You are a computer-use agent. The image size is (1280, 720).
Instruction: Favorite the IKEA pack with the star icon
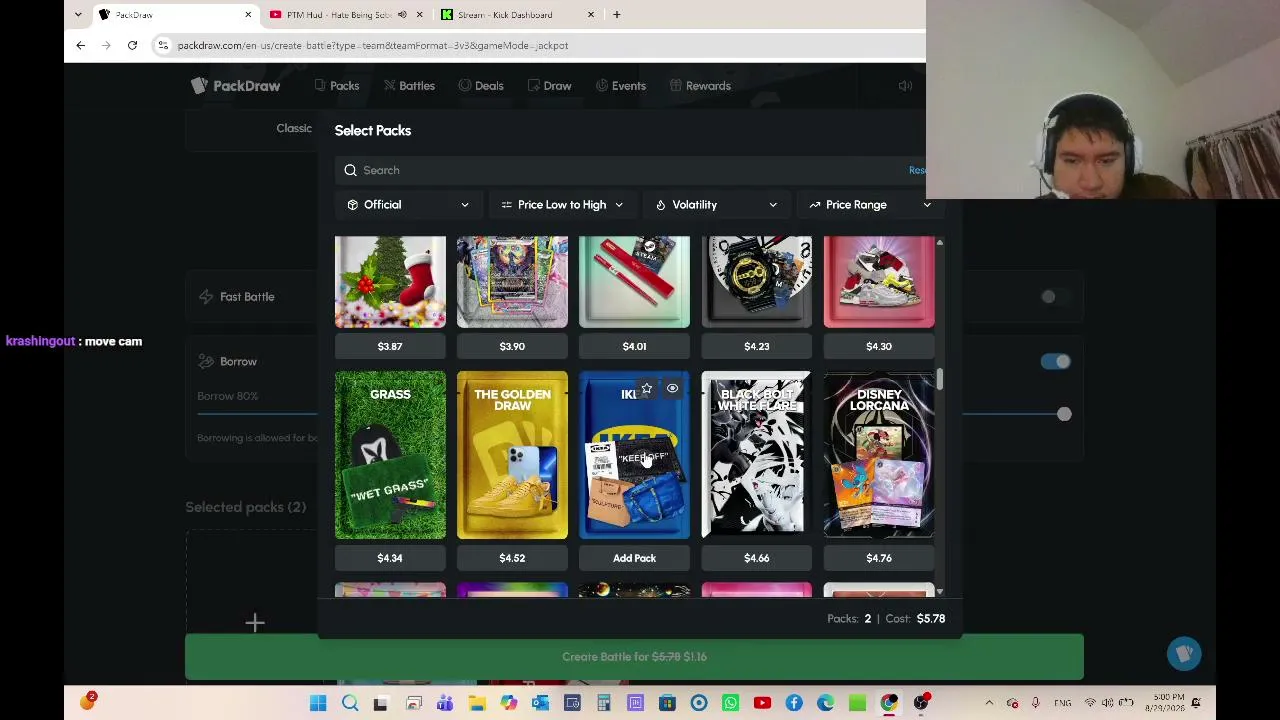(647, 388)
